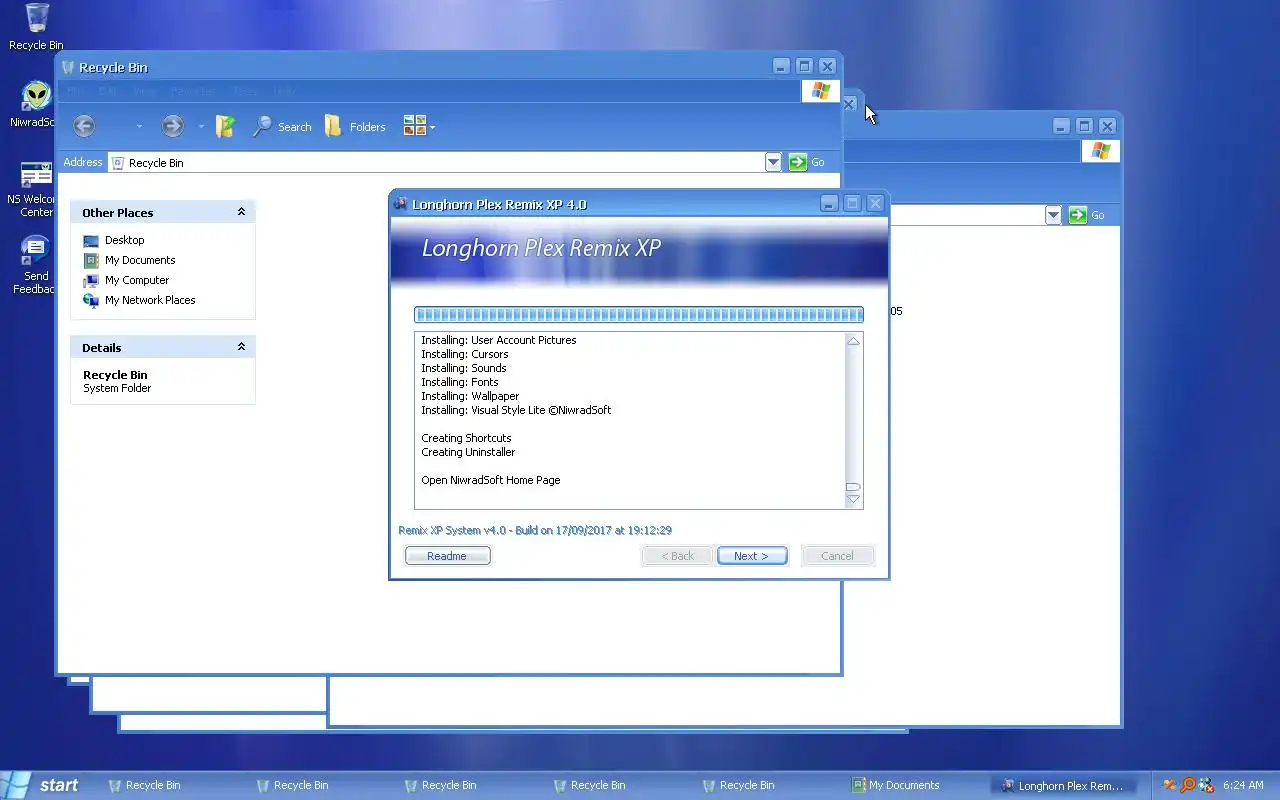The width and height of the screenshot is (1280, 800).
Task: Open Search from the Recycle Bin toolbar
Action: [282, 127]
